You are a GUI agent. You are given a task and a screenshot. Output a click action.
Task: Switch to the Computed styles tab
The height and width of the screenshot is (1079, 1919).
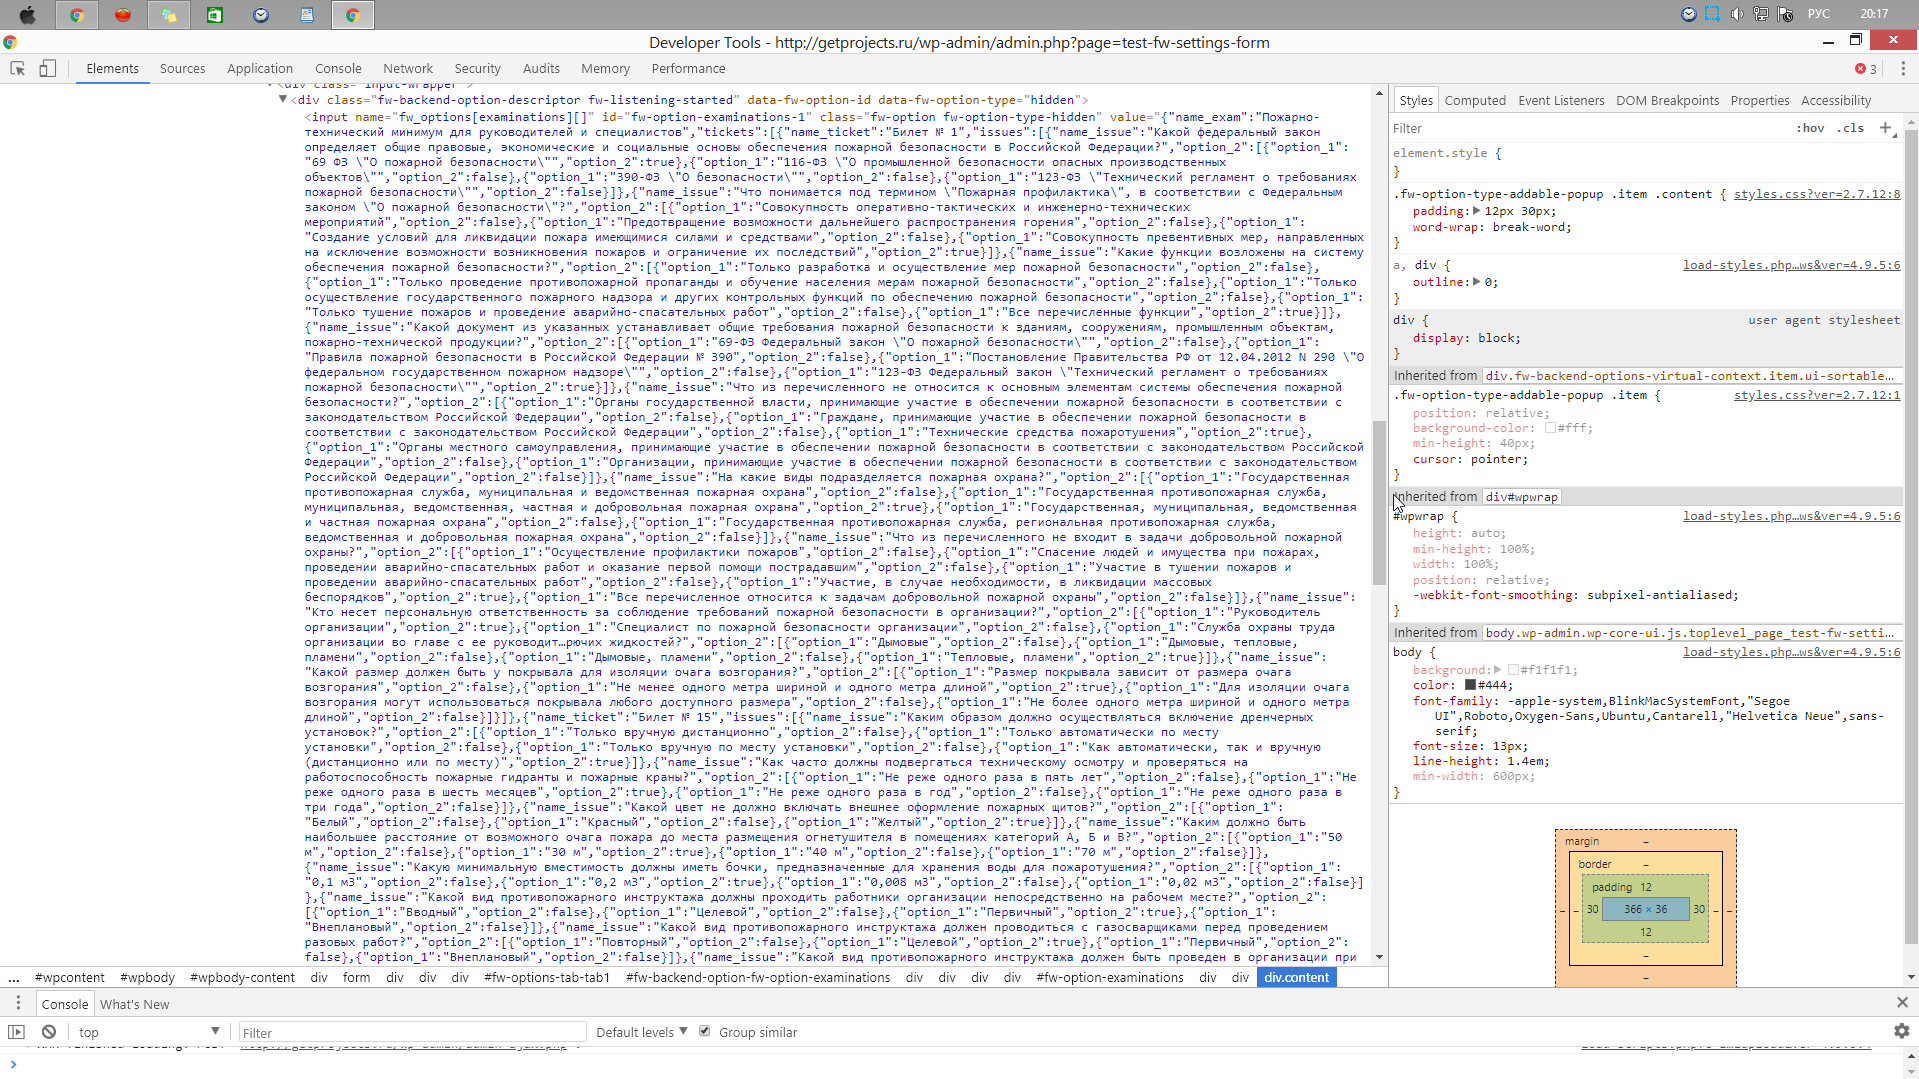point(1475,100)
